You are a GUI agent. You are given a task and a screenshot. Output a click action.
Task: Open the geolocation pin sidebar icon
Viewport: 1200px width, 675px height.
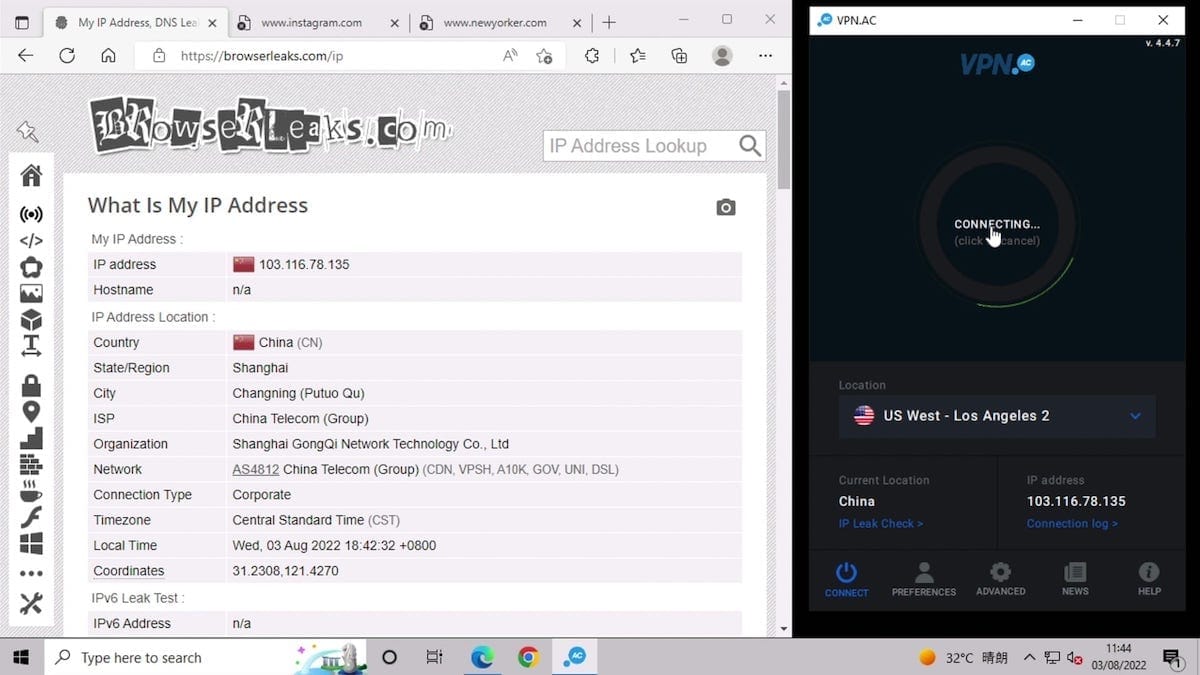coord(31,412)
